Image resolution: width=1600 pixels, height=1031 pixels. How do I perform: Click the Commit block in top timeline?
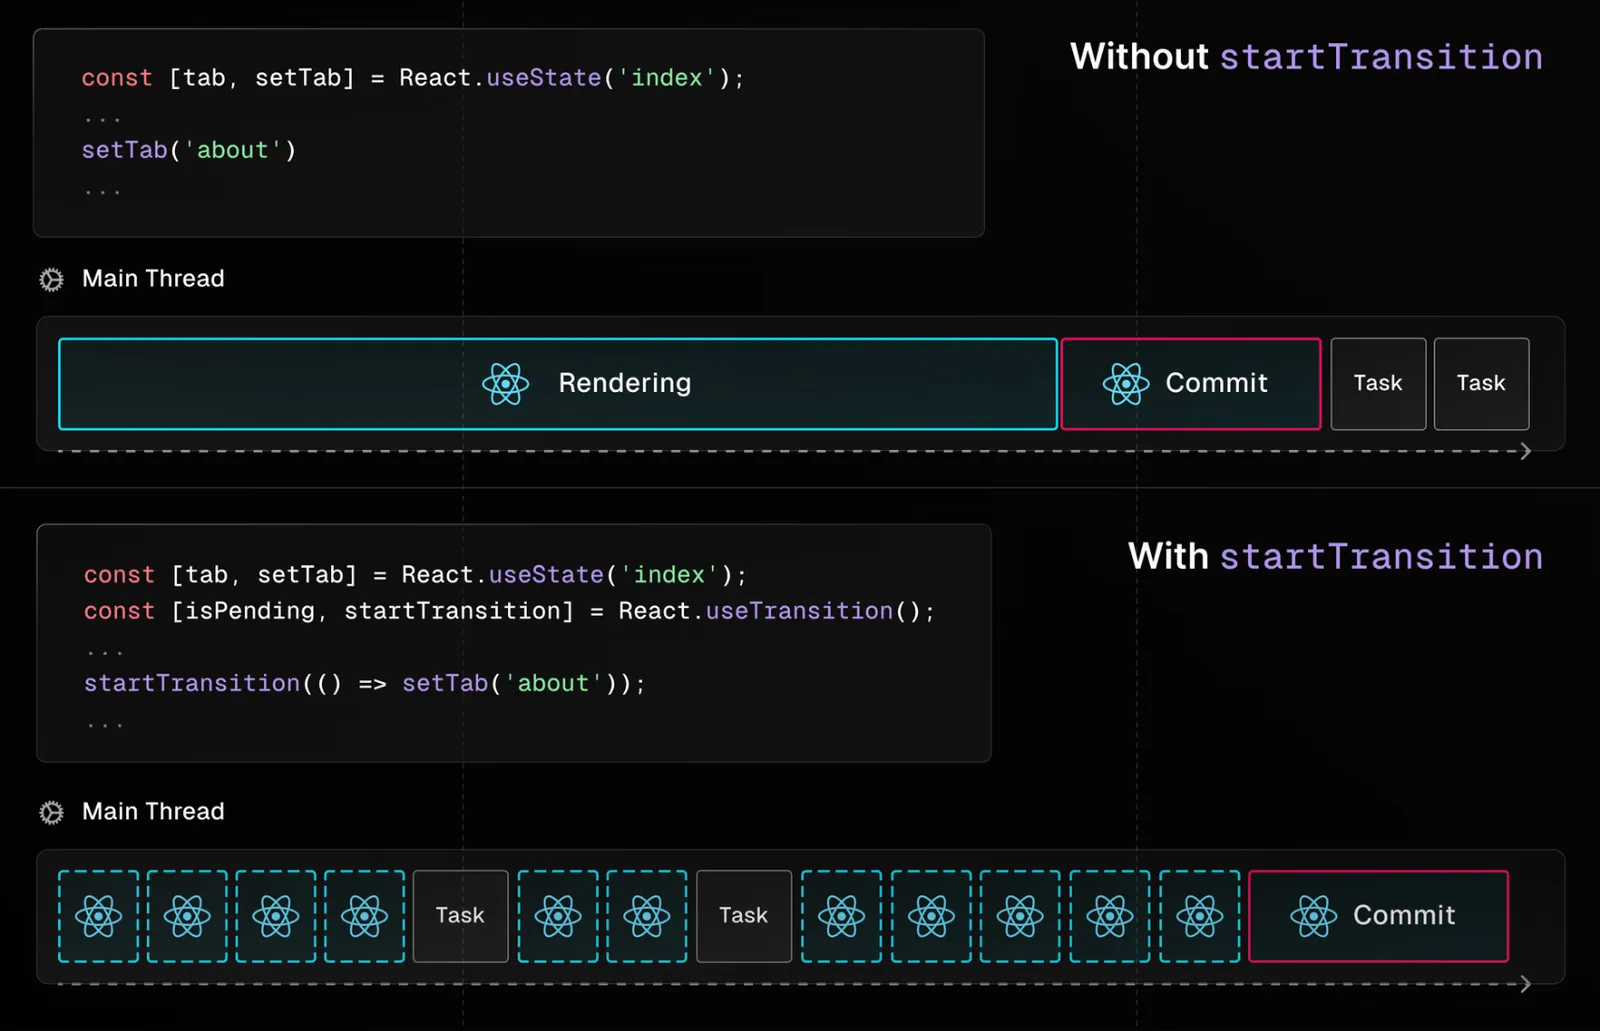[x=1190, y=384]
